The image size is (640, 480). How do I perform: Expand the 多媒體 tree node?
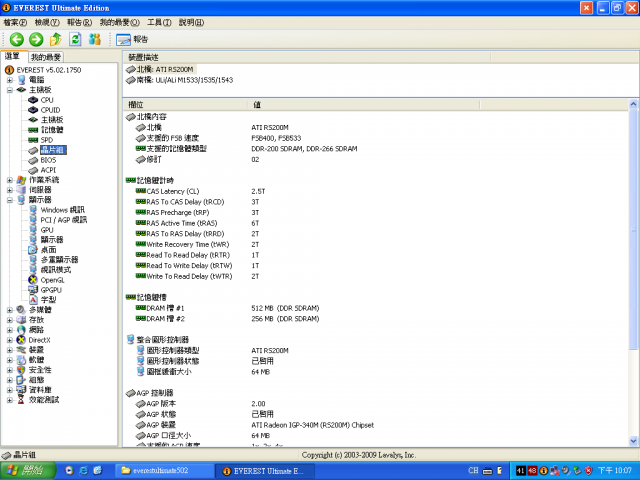click(9, 310)
